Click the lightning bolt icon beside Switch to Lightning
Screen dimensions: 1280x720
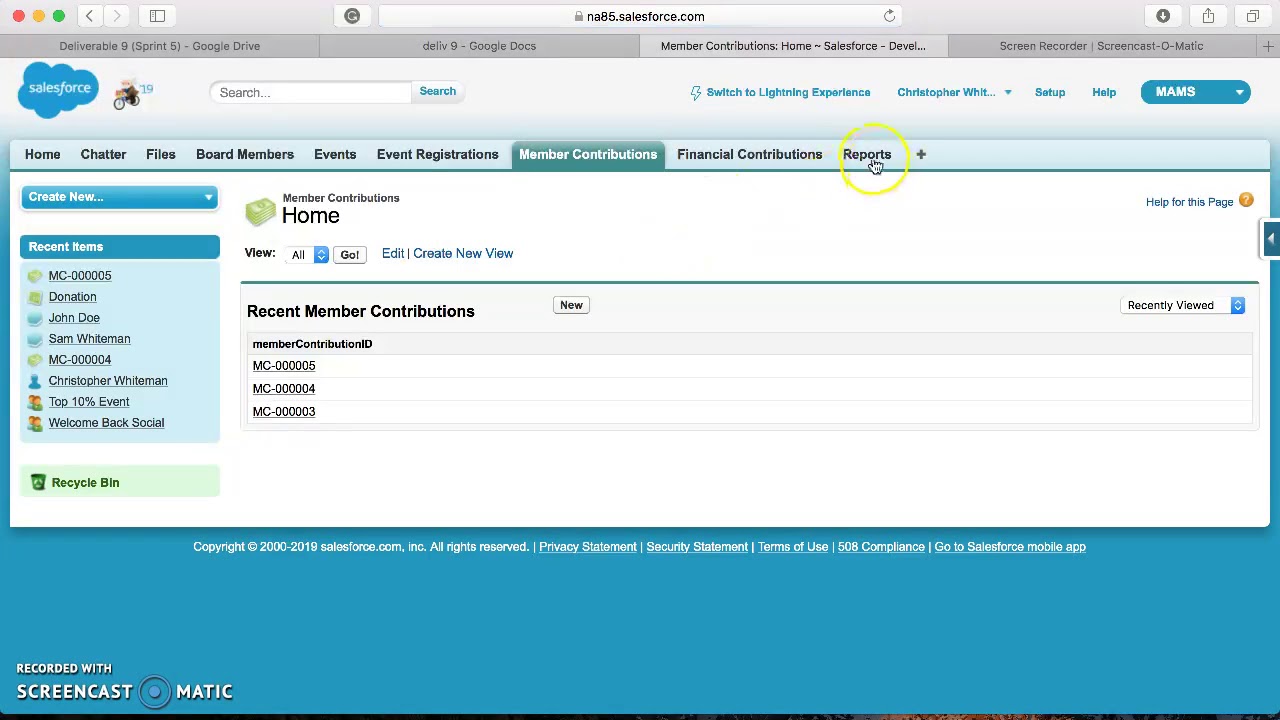pos(696,93)
